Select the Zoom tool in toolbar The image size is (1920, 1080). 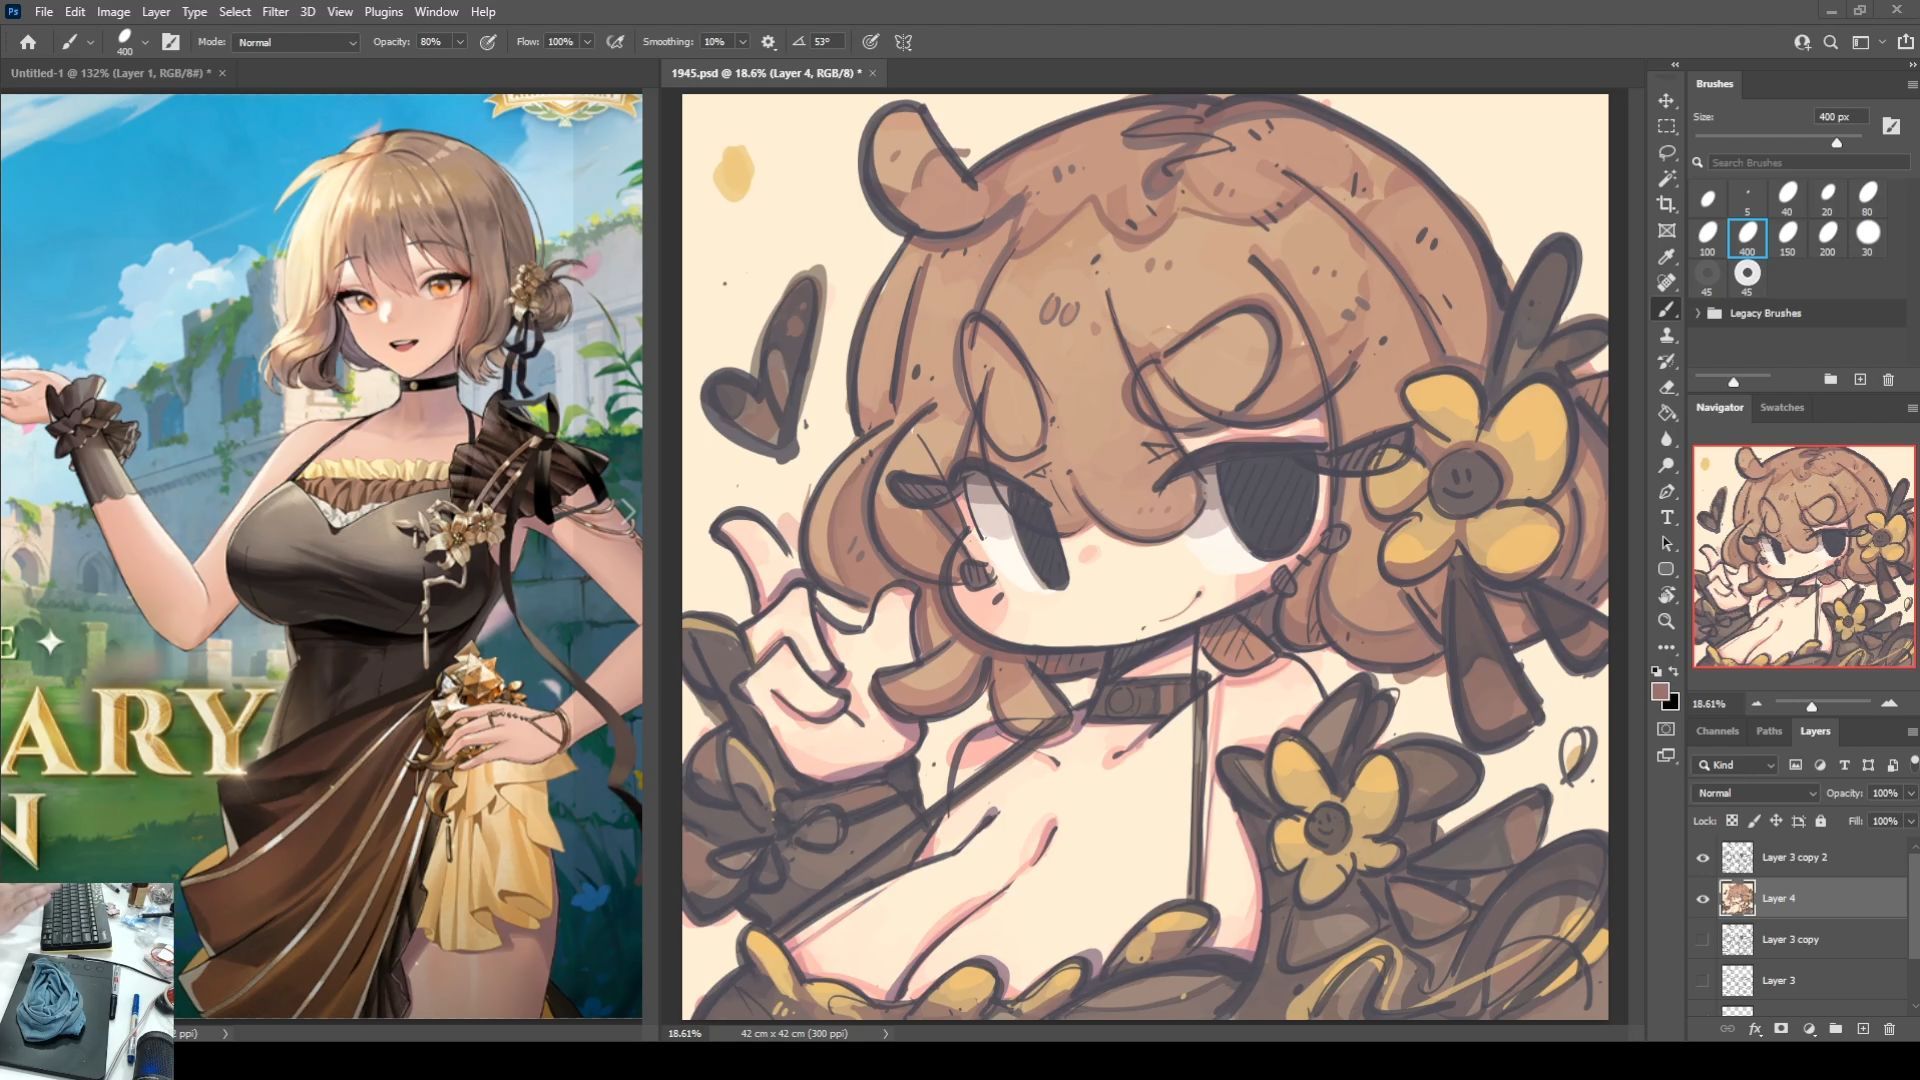click(x=1666, y=622)
